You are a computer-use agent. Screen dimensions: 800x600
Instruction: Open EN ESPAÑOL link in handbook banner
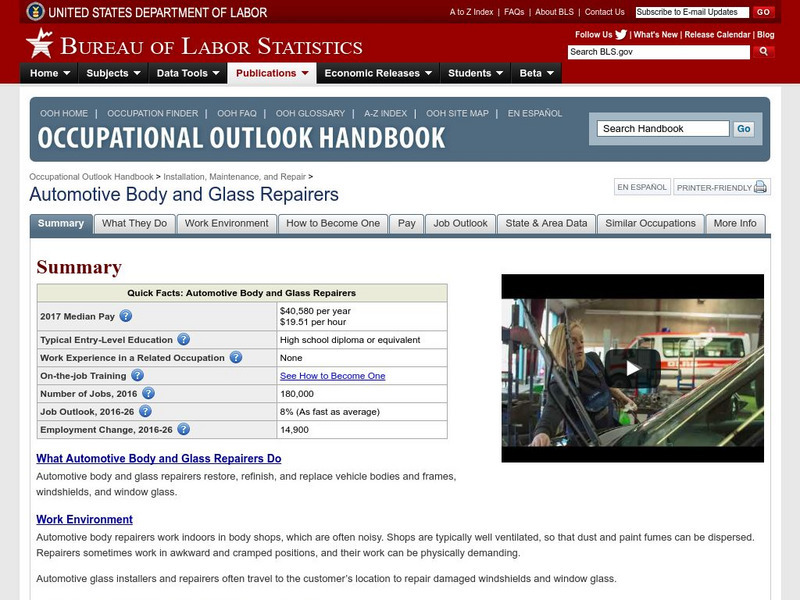point(535,113)
